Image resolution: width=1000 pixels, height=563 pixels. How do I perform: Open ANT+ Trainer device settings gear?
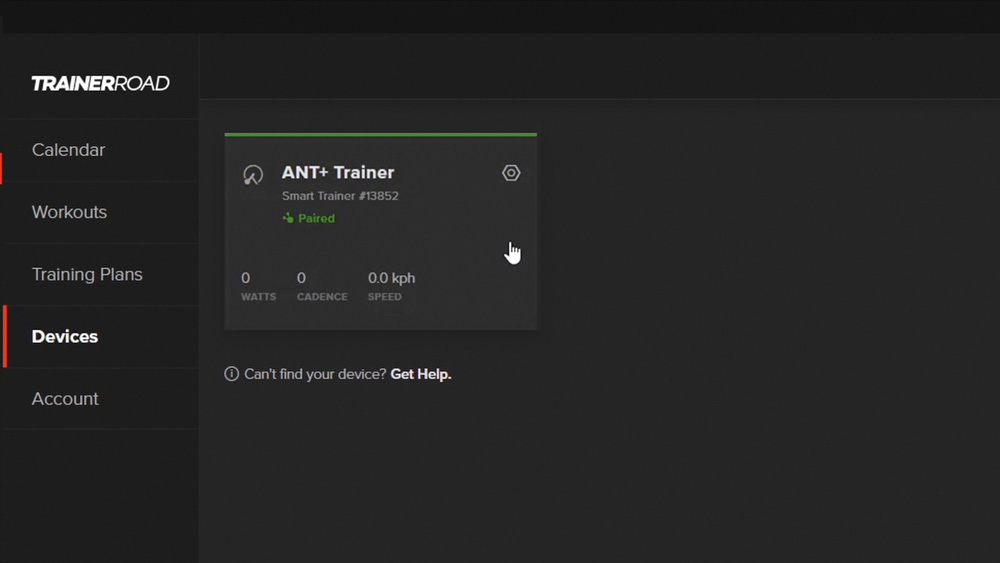pyautogui.click(x=511, y=173)
